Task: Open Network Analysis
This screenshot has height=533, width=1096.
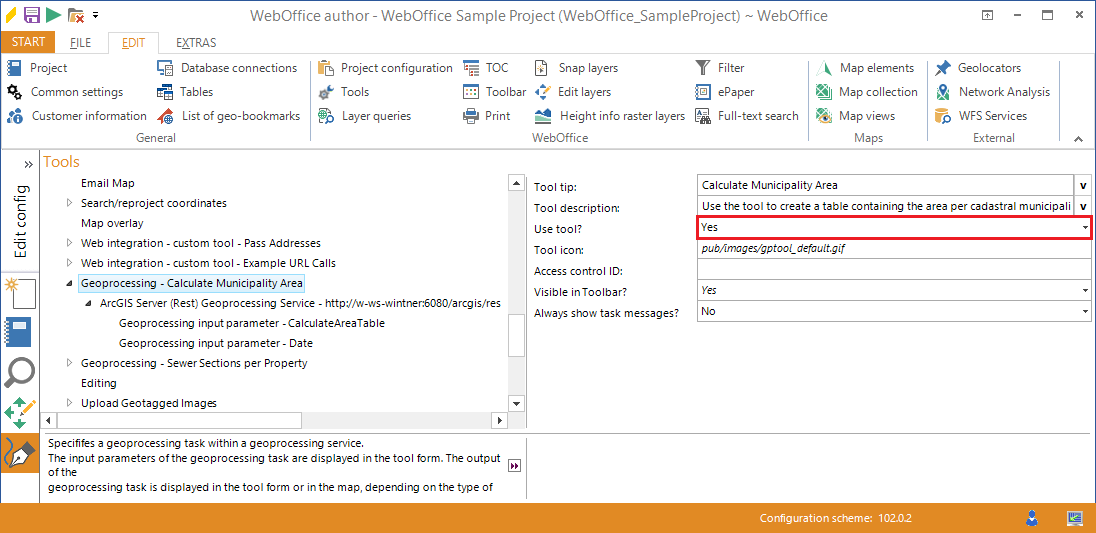Action: (x=993, y=92)
